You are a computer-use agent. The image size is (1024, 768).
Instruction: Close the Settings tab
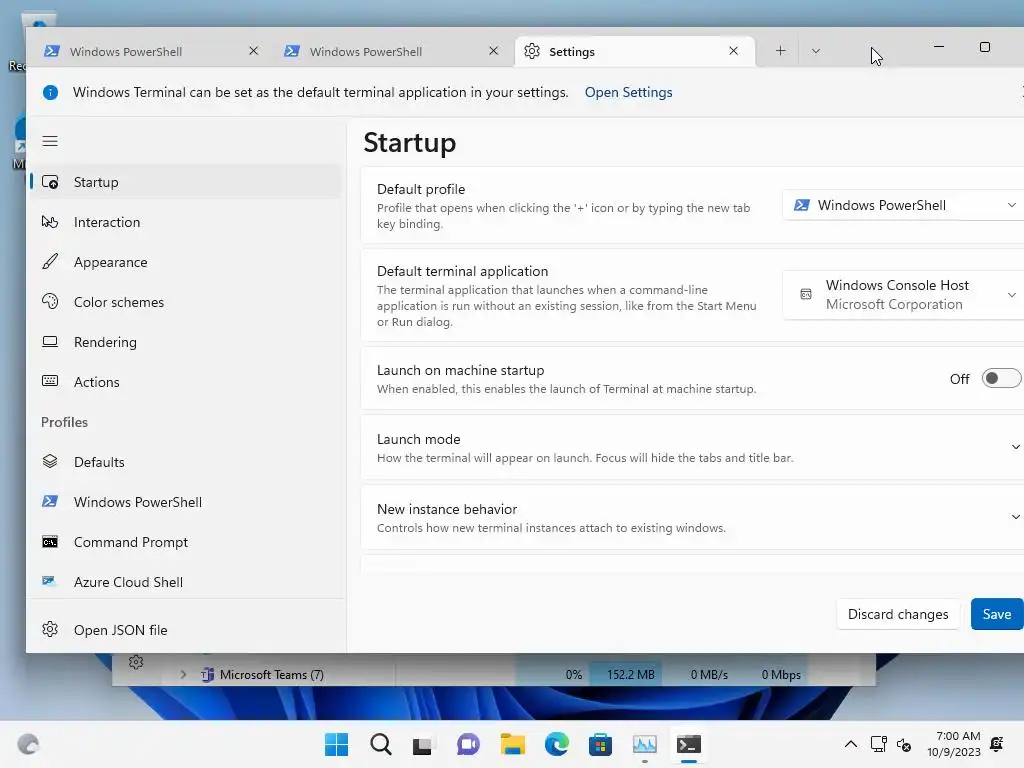click(733, 51)
